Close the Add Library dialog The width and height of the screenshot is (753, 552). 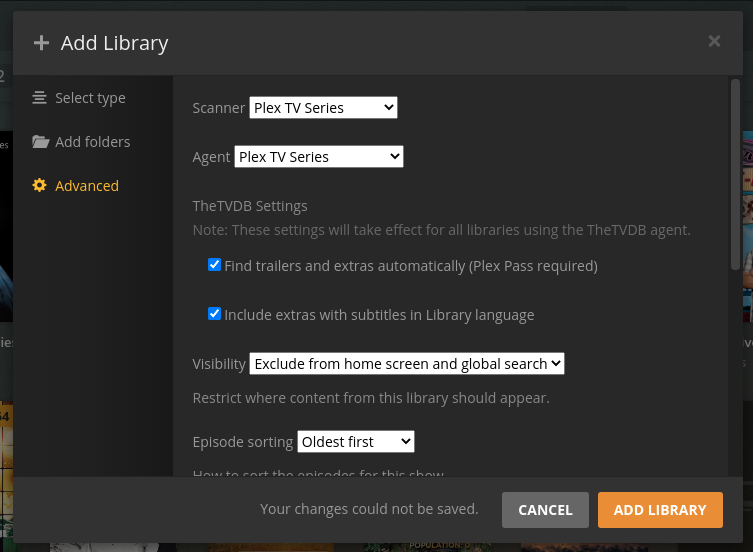tap(714, 41)
